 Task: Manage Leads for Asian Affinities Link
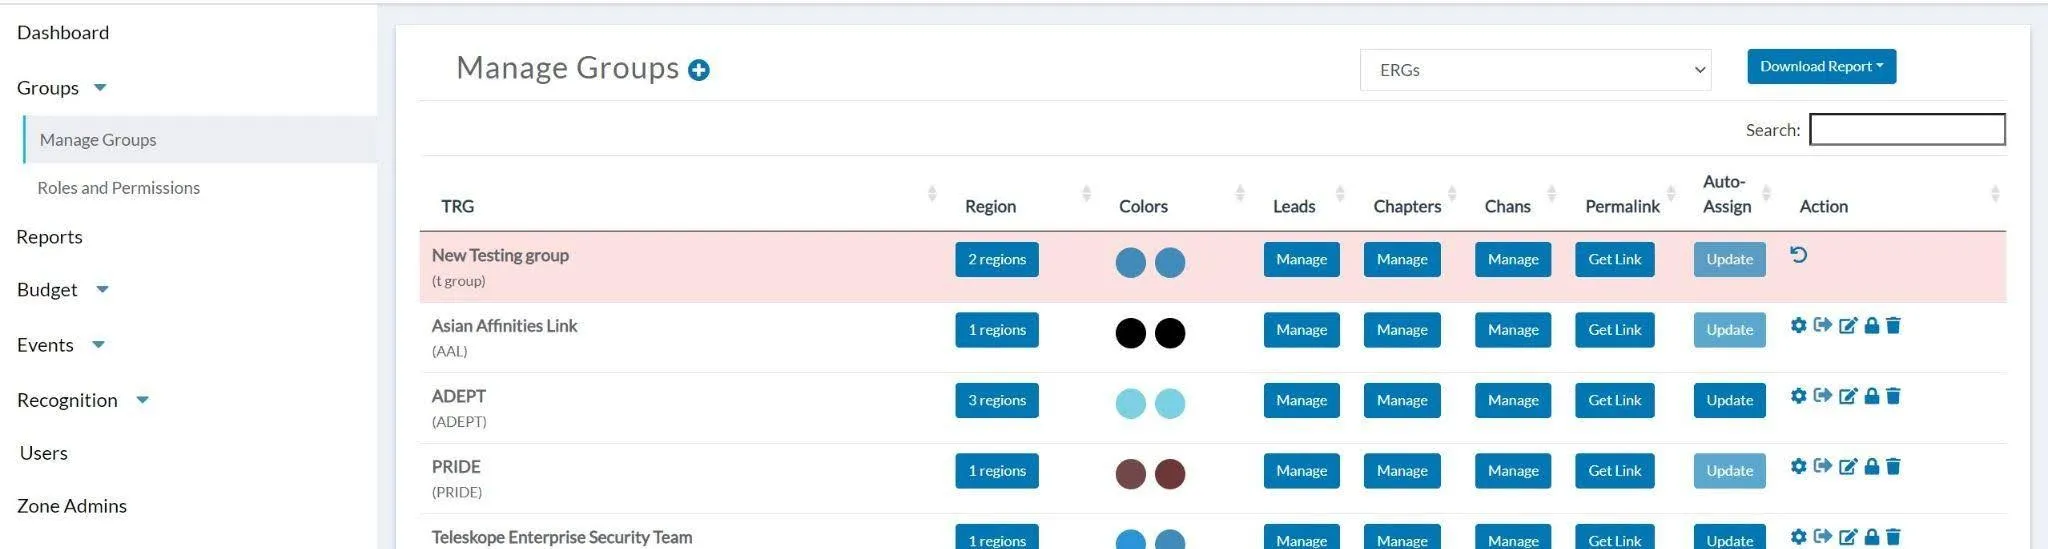click(1301, 330)
